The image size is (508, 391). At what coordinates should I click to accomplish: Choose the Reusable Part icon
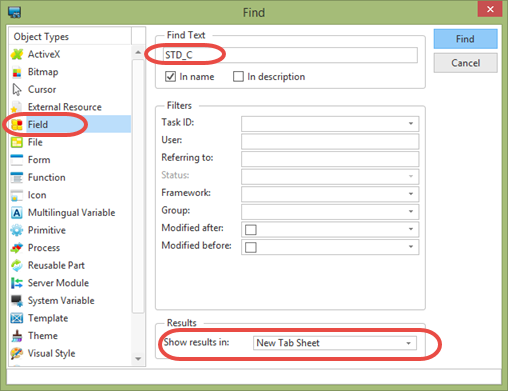coord(17,265)
